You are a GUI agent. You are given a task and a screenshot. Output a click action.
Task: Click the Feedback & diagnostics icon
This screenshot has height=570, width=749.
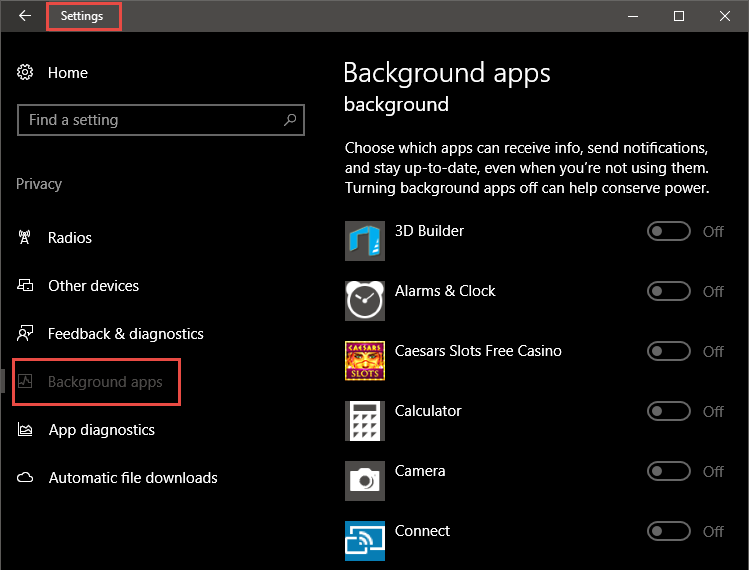click(25, 333)
